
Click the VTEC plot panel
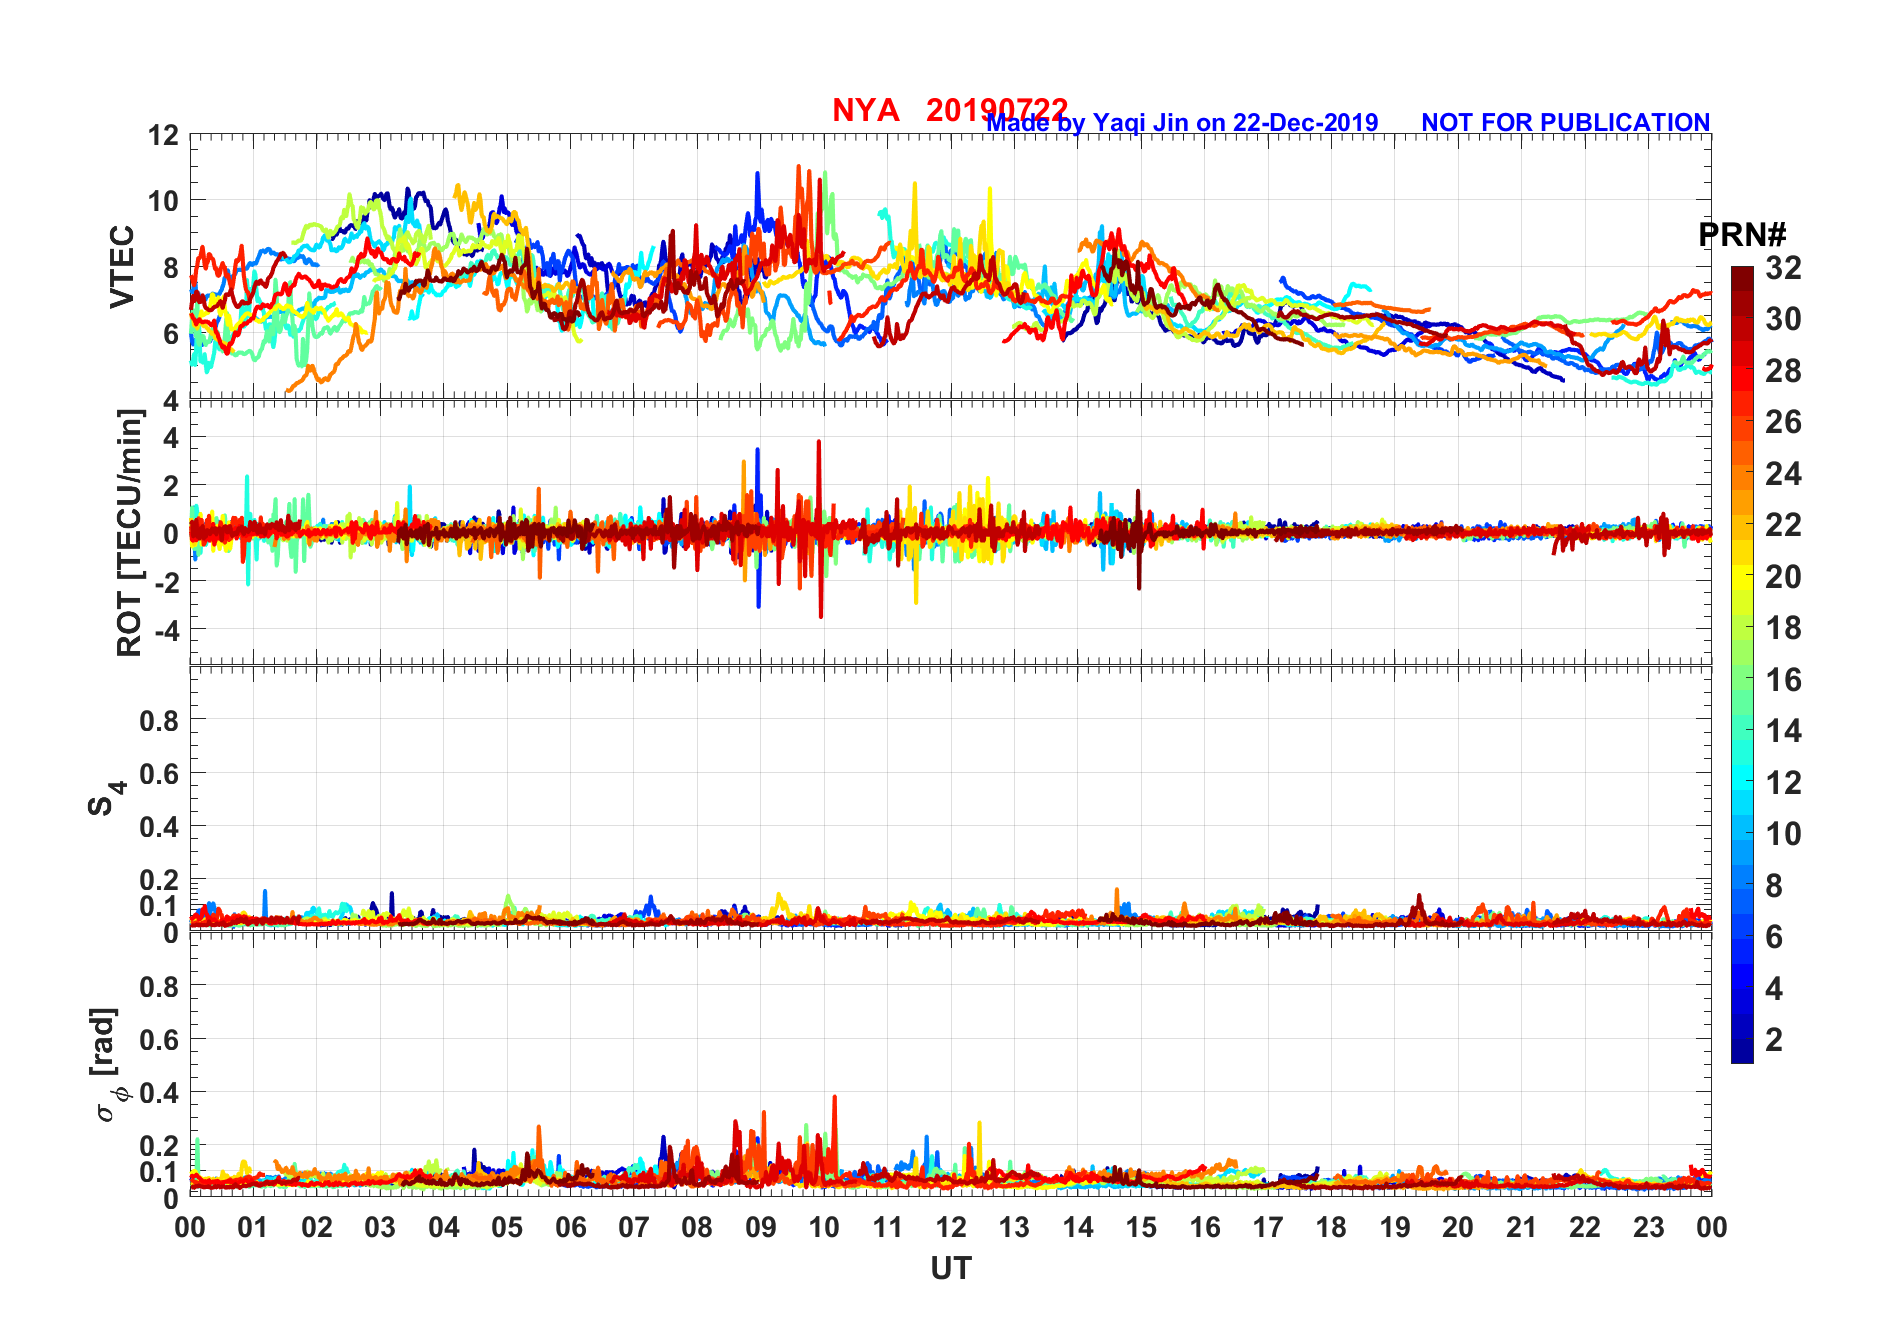pos(951,266)
